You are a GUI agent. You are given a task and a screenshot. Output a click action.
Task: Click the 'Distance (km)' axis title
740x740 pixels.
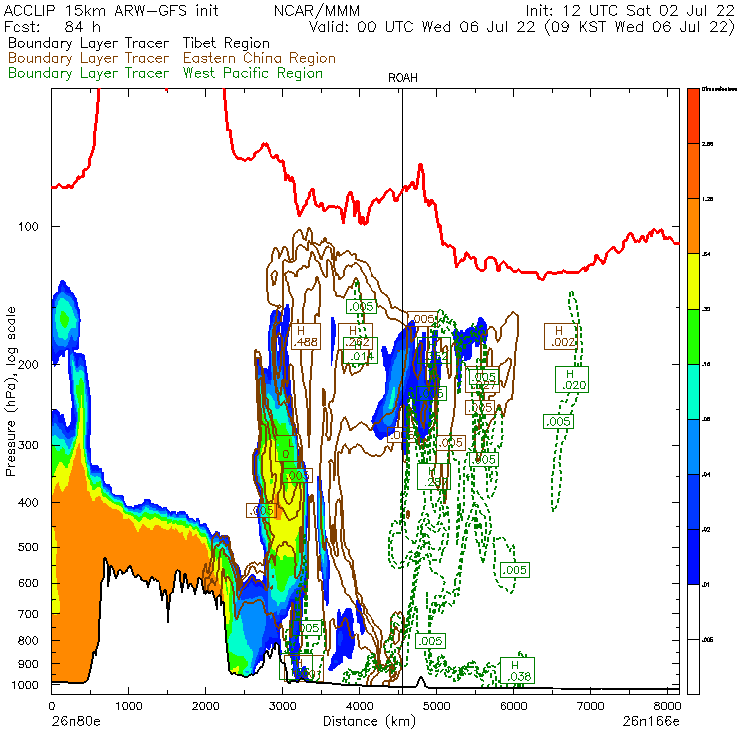pos(369,721)
